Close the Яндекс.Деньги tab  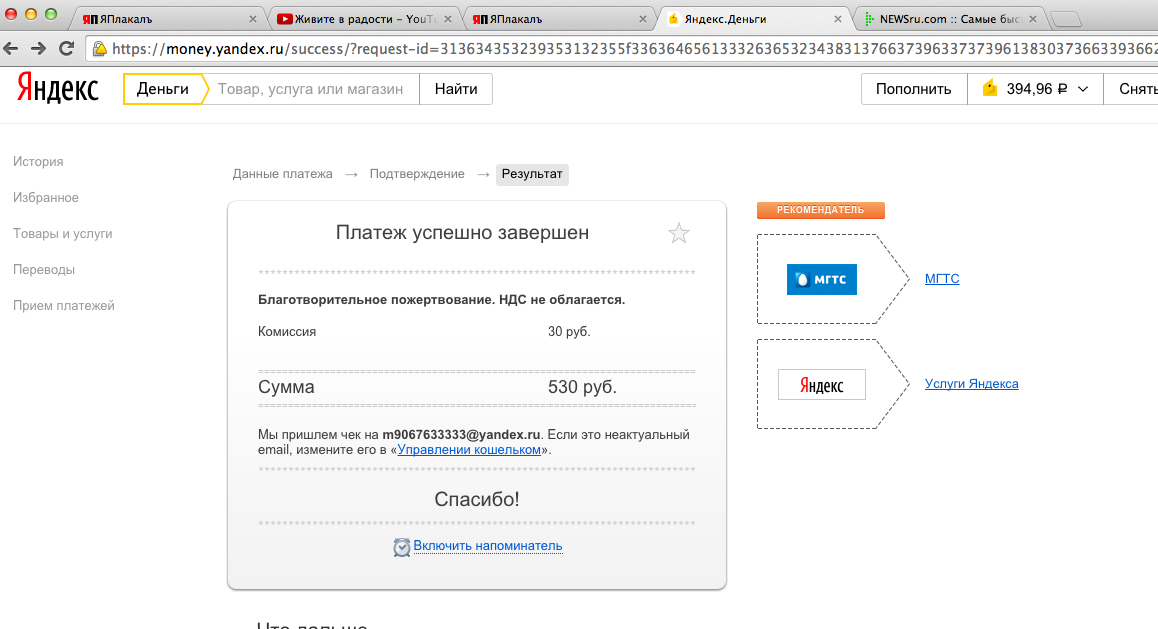point(837,19)
